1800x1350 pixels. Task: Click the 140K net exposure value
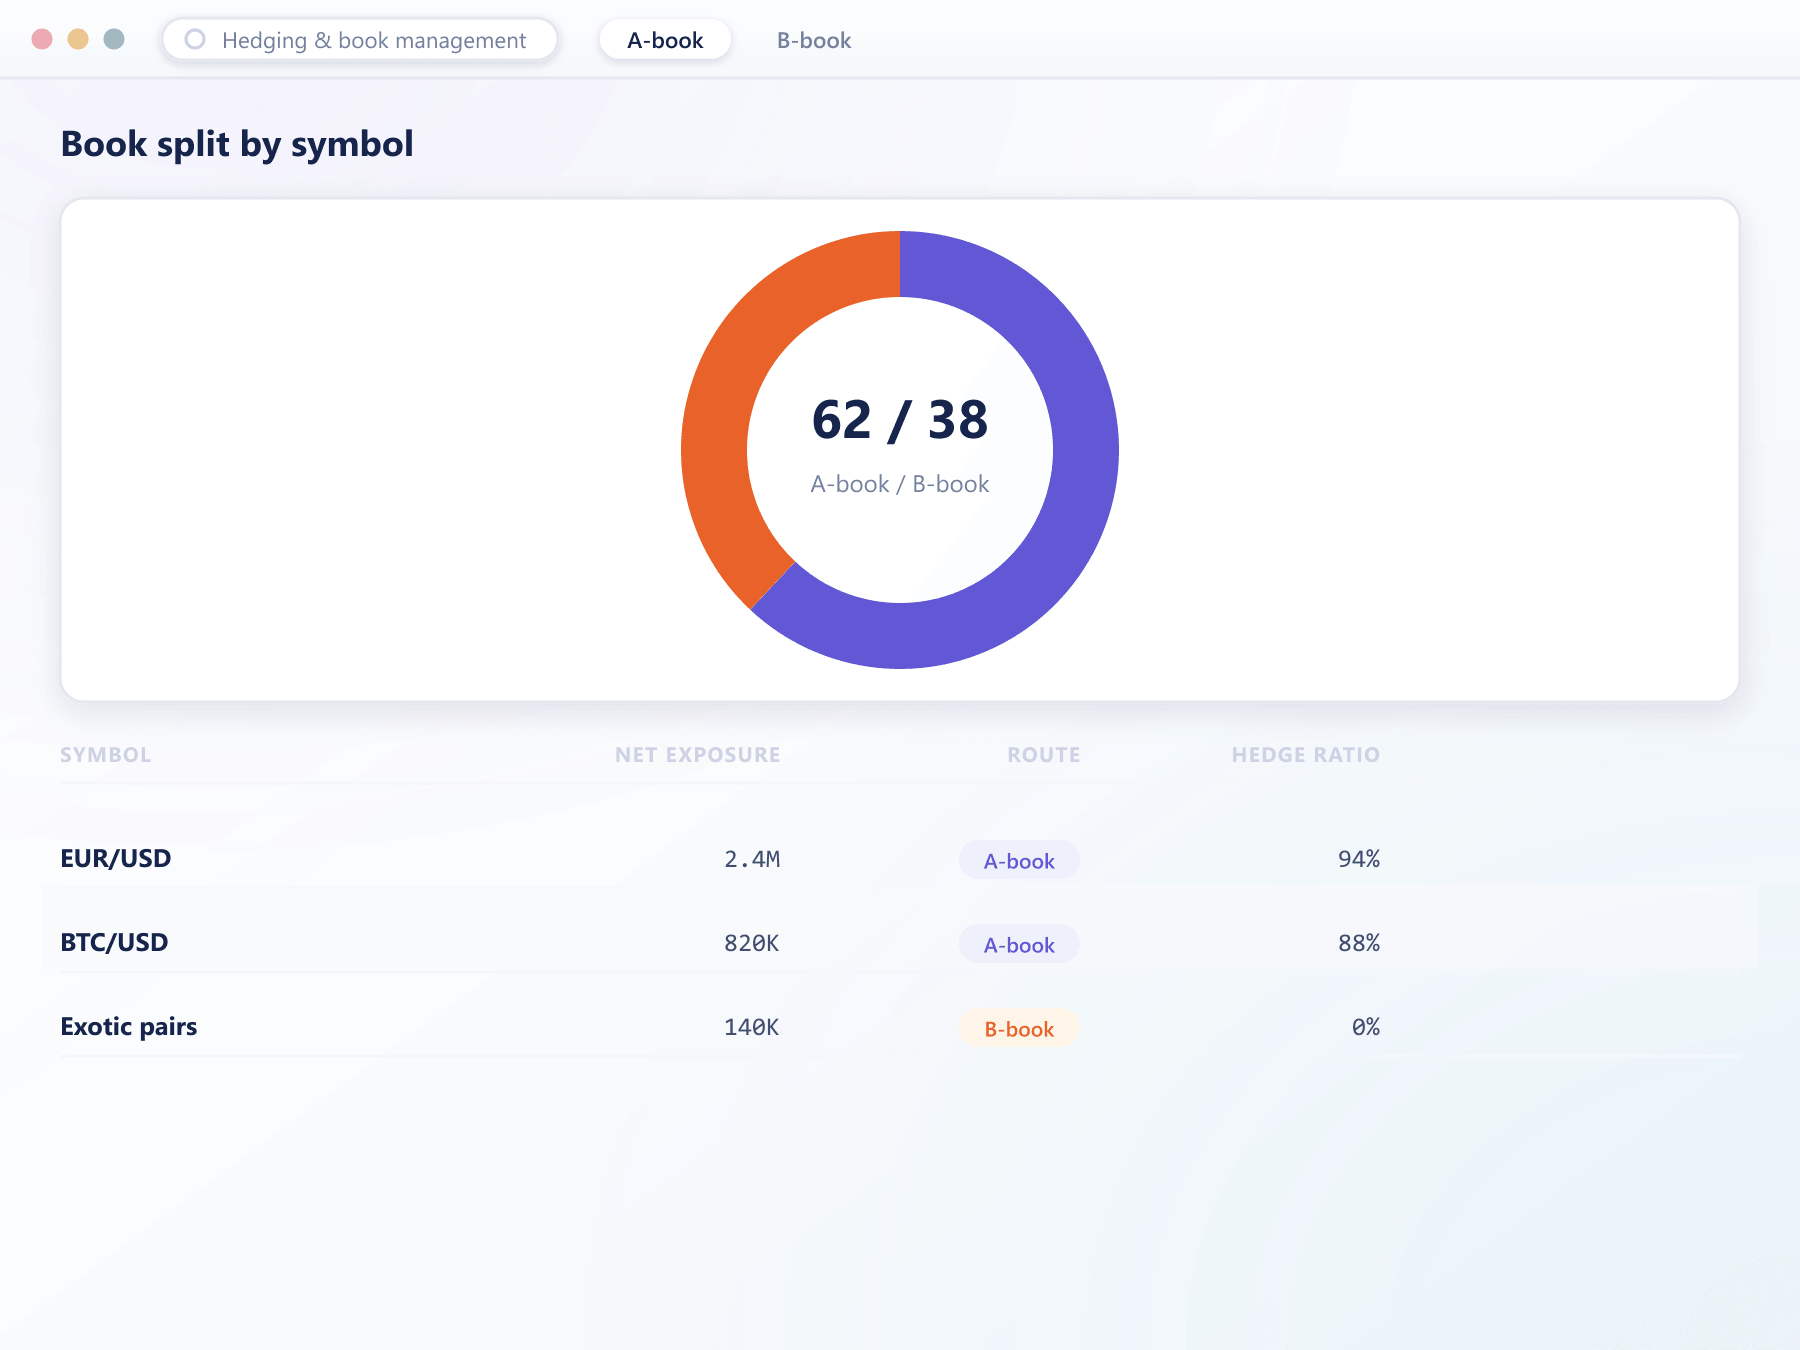pos(752,1027)
